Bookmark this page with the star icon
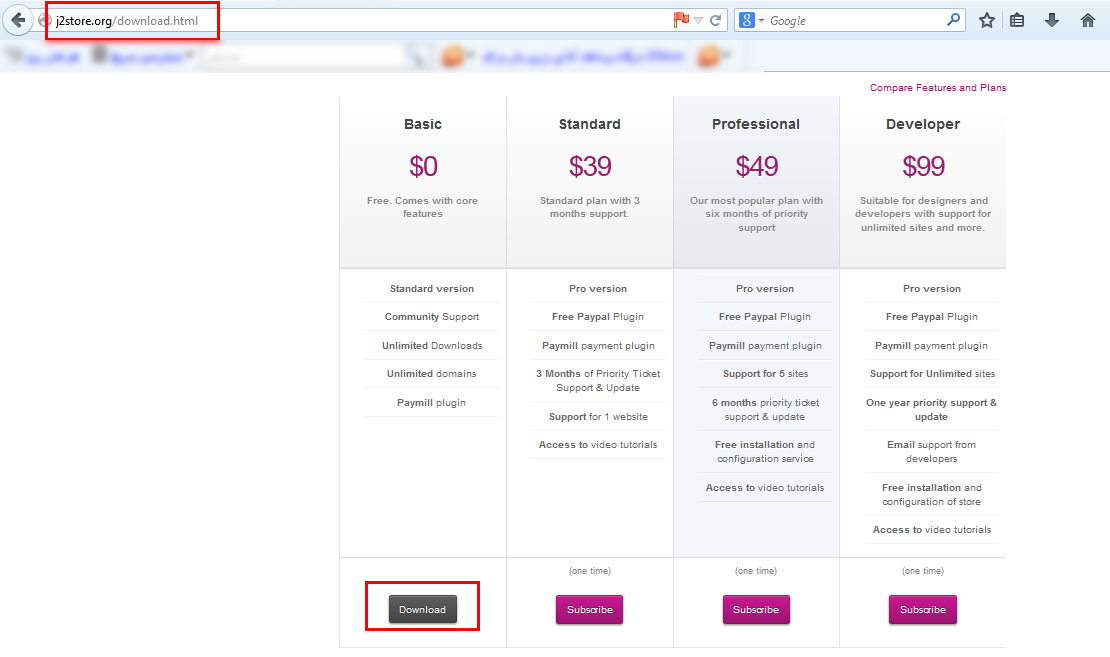 987,20
